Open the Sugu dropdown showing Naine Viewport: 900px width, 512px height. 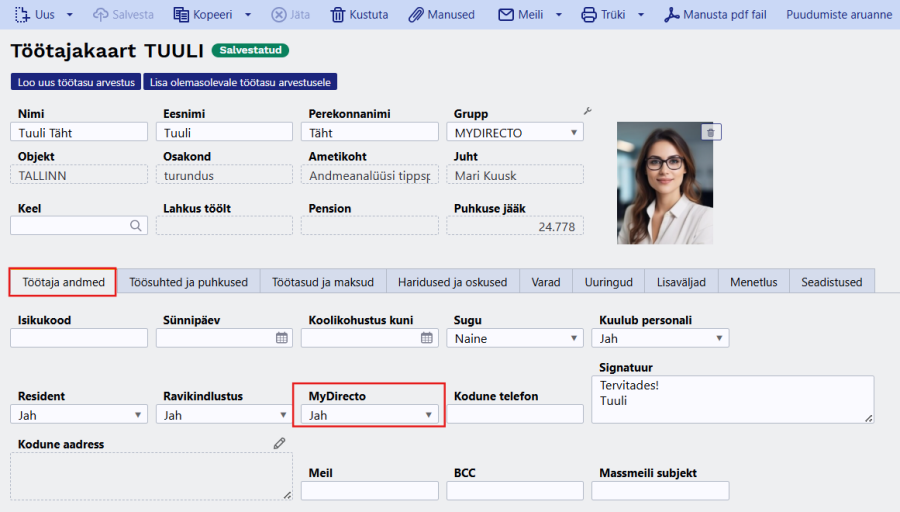[x=516, y=339]
